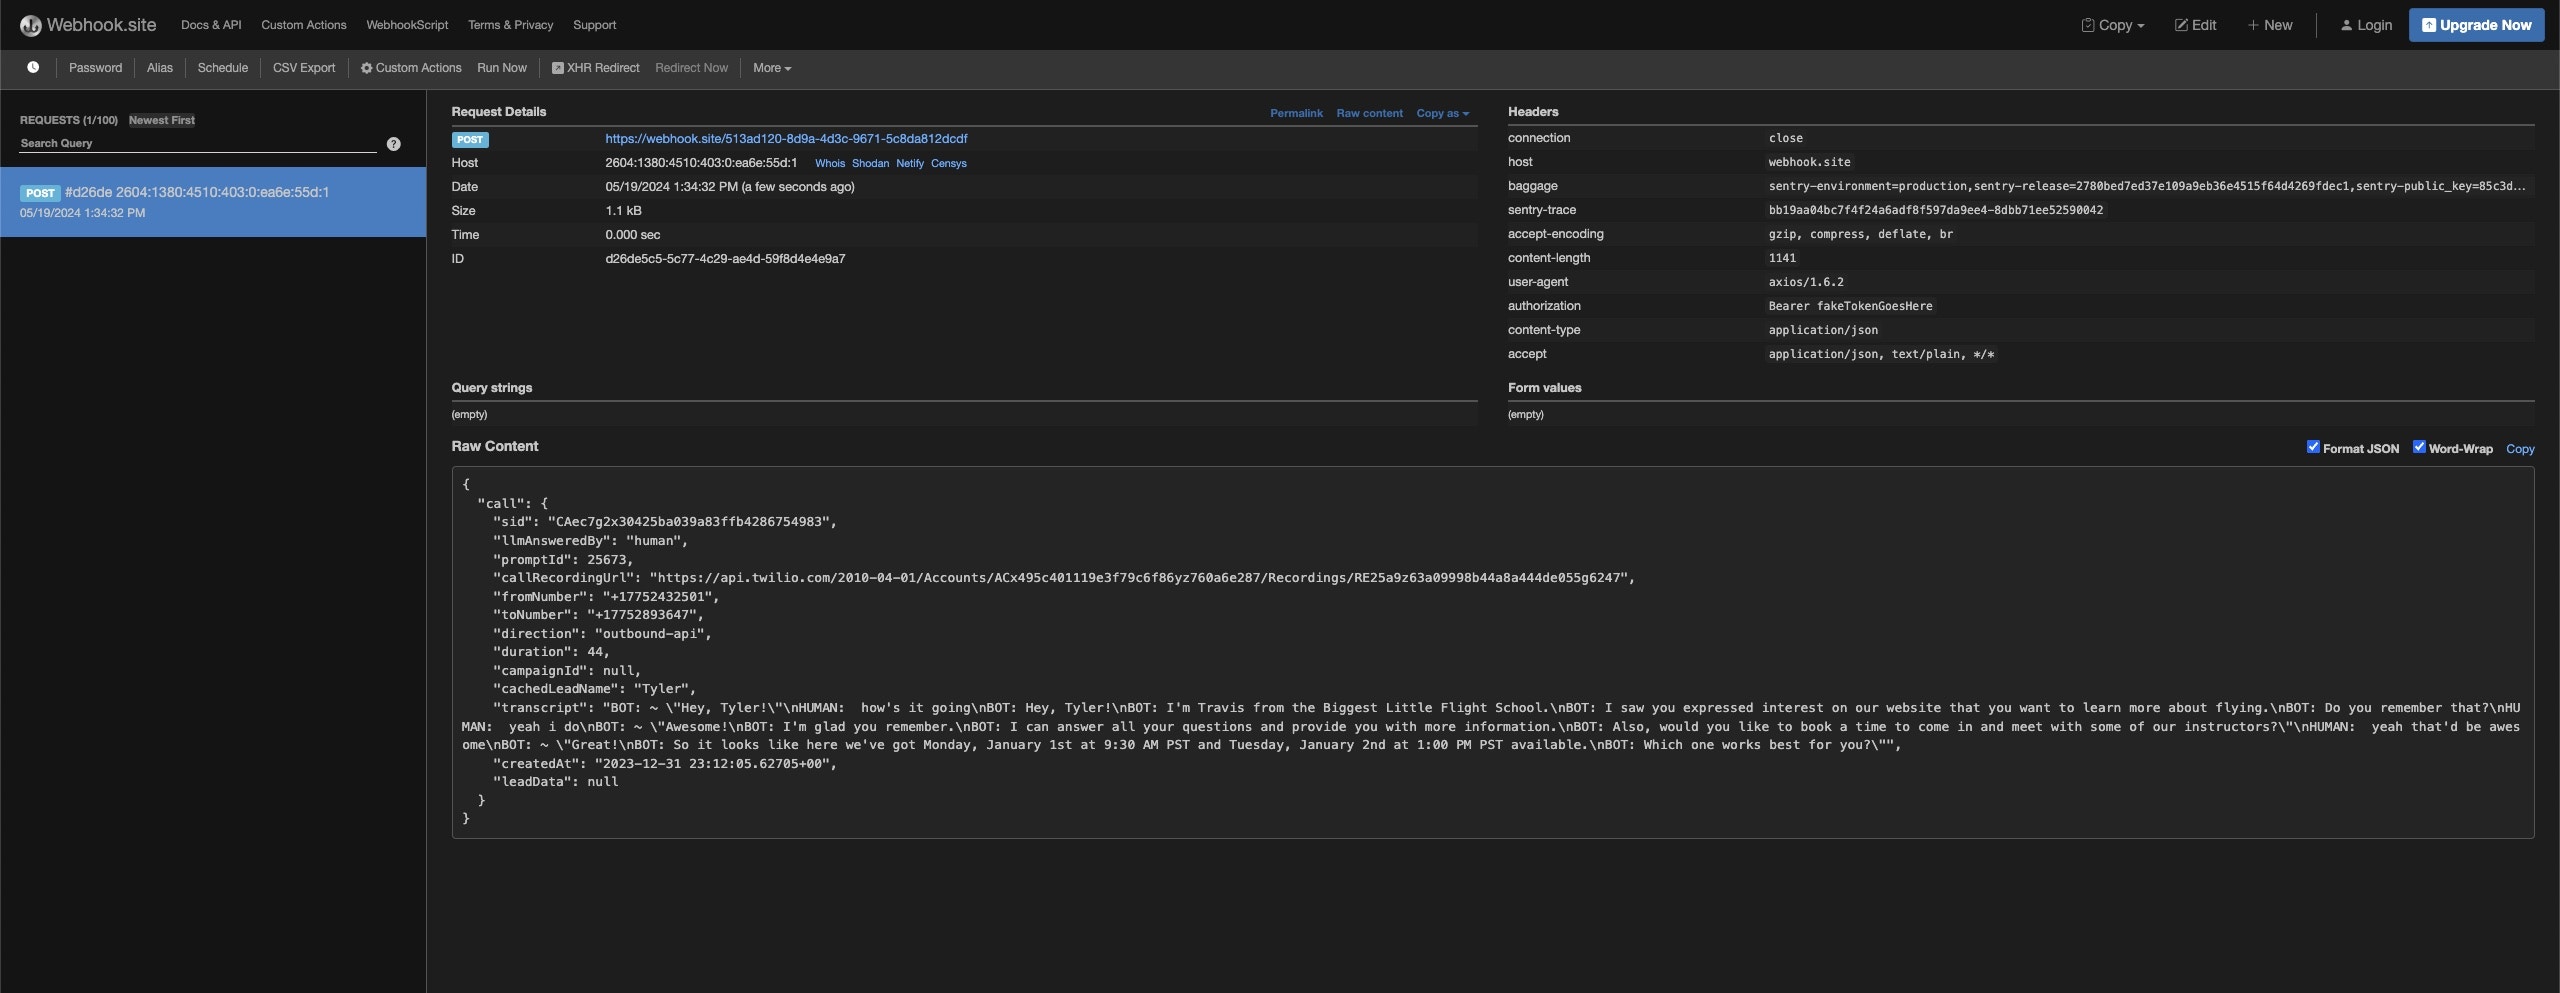The height and width of the screenshot is (993, 2560).
Task: Open Docs & API page
Action: [x=211, y=25]
